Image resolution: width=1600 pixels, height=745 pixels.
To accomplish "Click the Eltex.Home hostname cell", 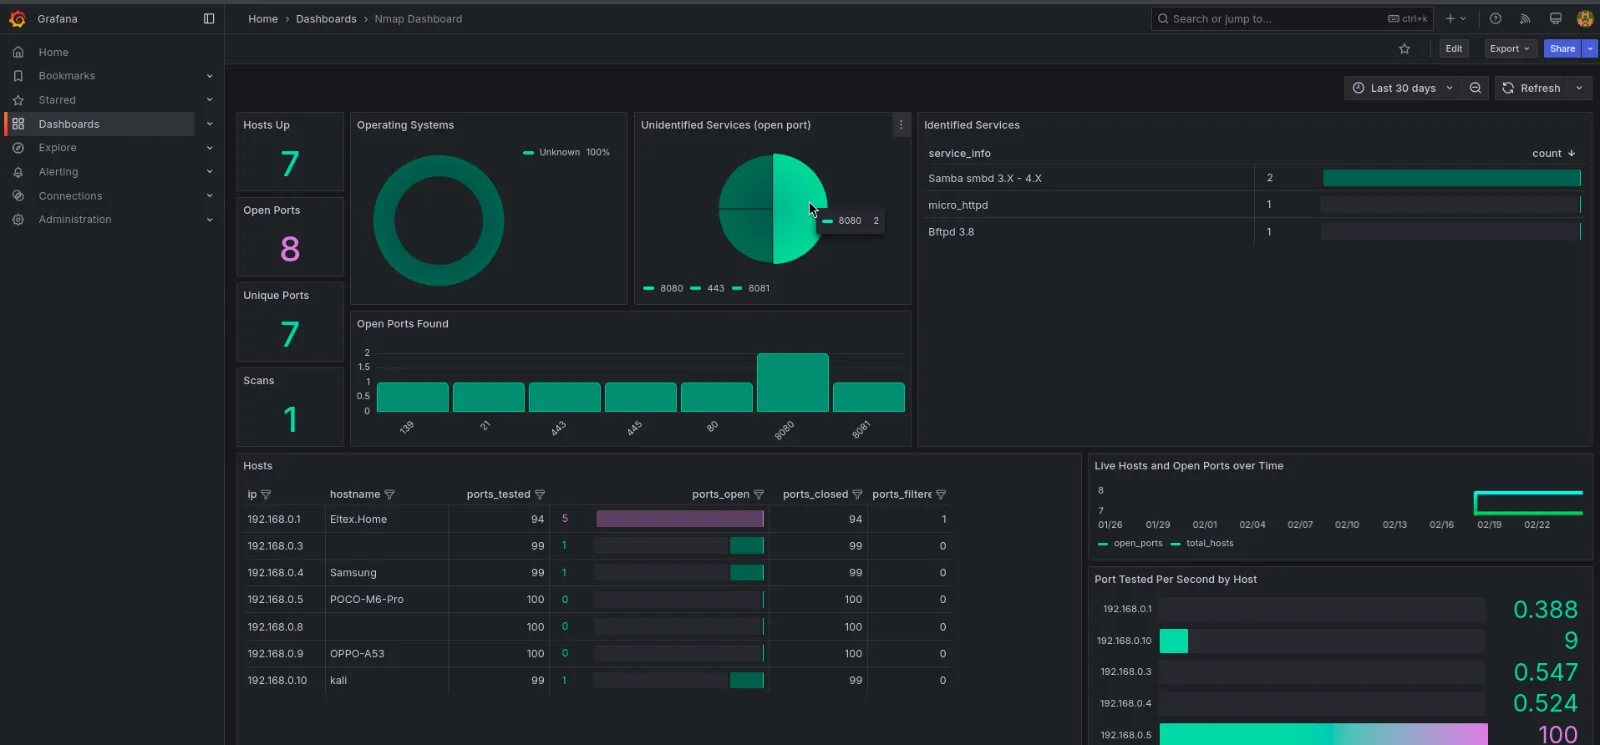I will coord(387,519).
